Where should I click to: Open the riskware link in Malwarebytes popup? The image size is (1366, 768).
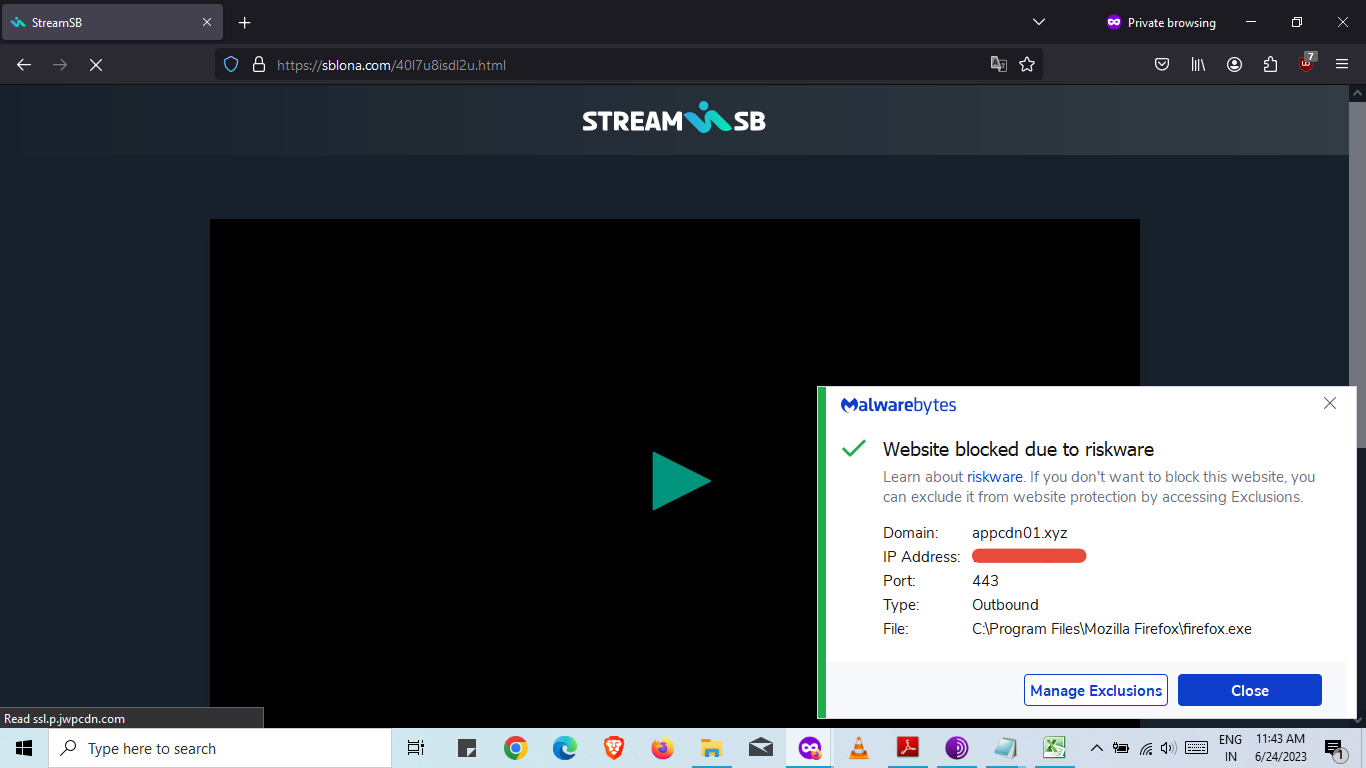pyautogui.click(x=995, y=477)
